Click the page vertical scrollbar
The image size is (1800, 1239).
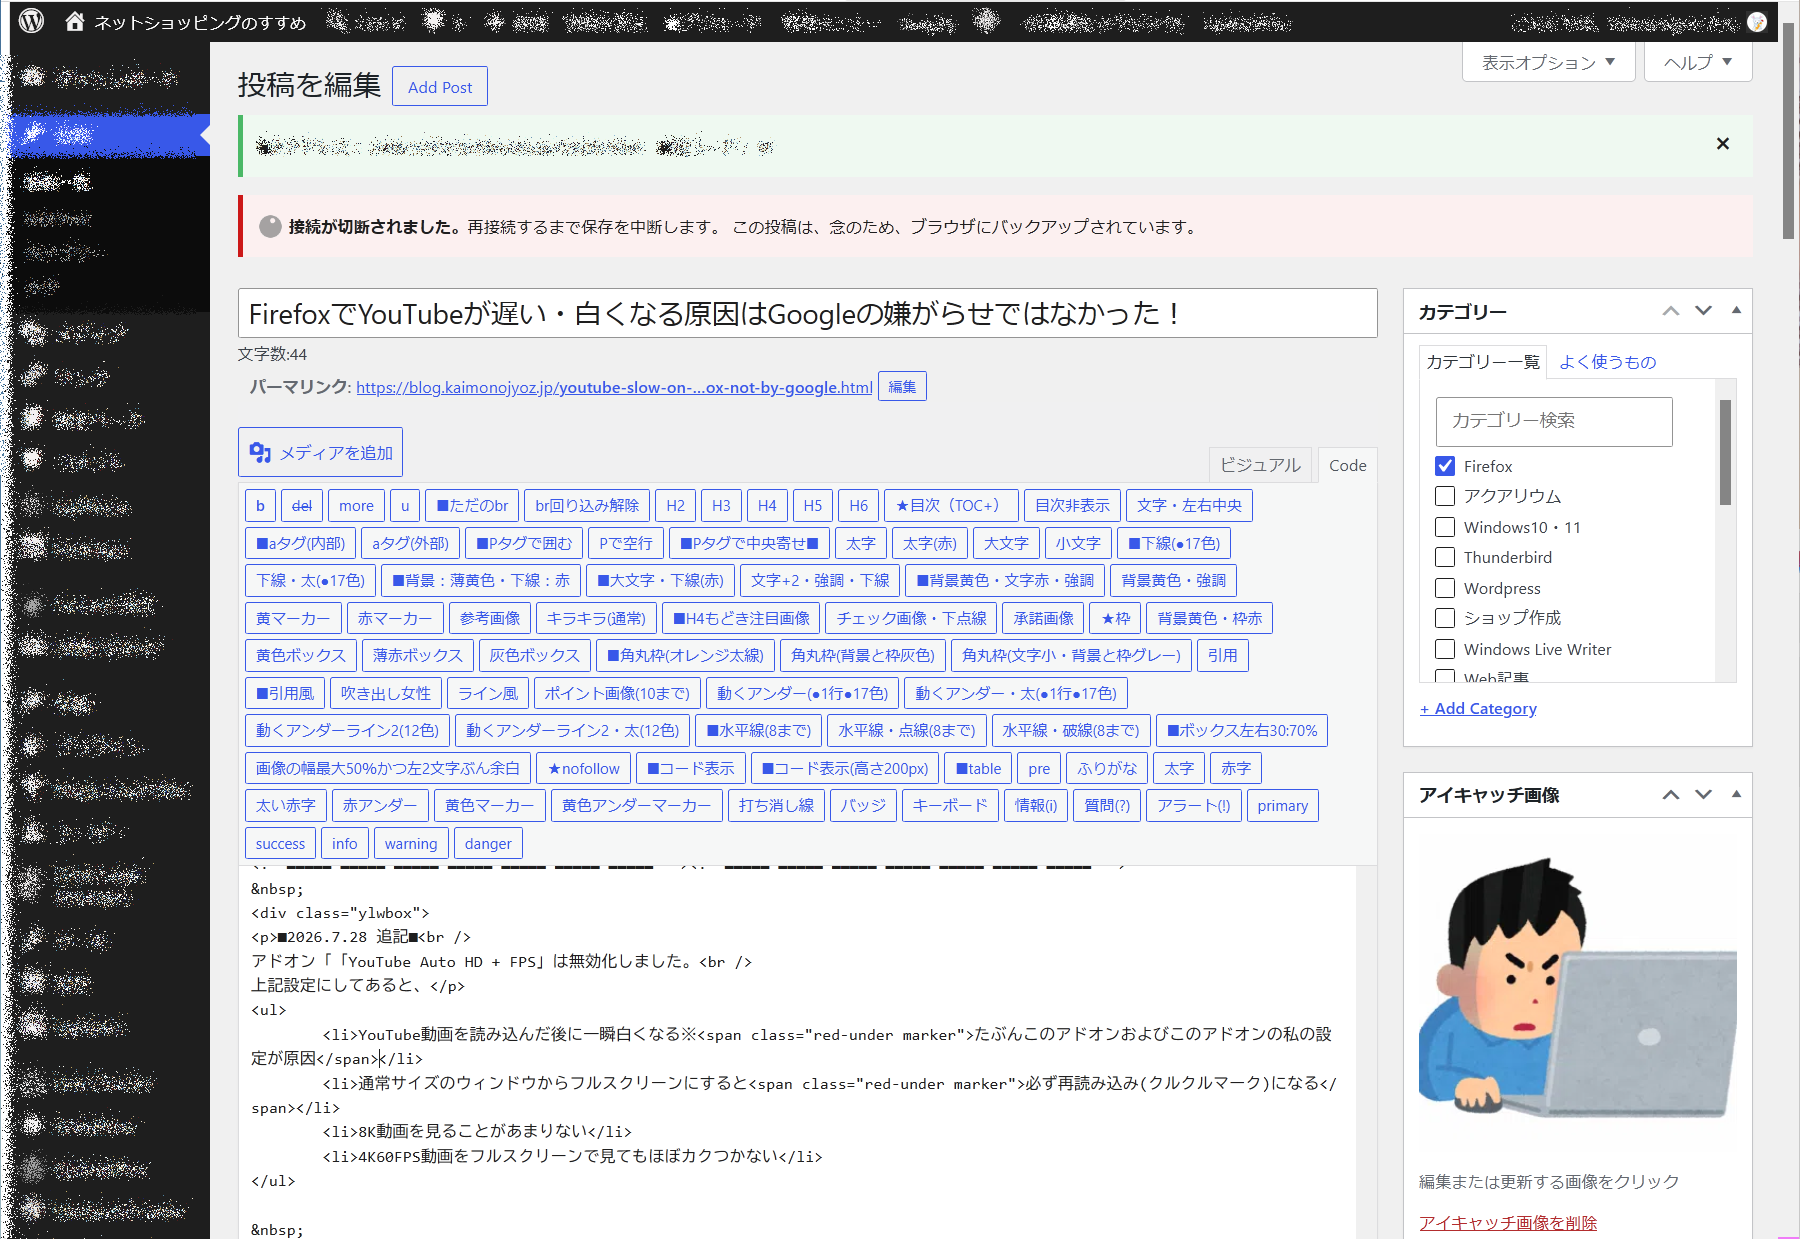pyautogui.click(x=1789, y=130)
